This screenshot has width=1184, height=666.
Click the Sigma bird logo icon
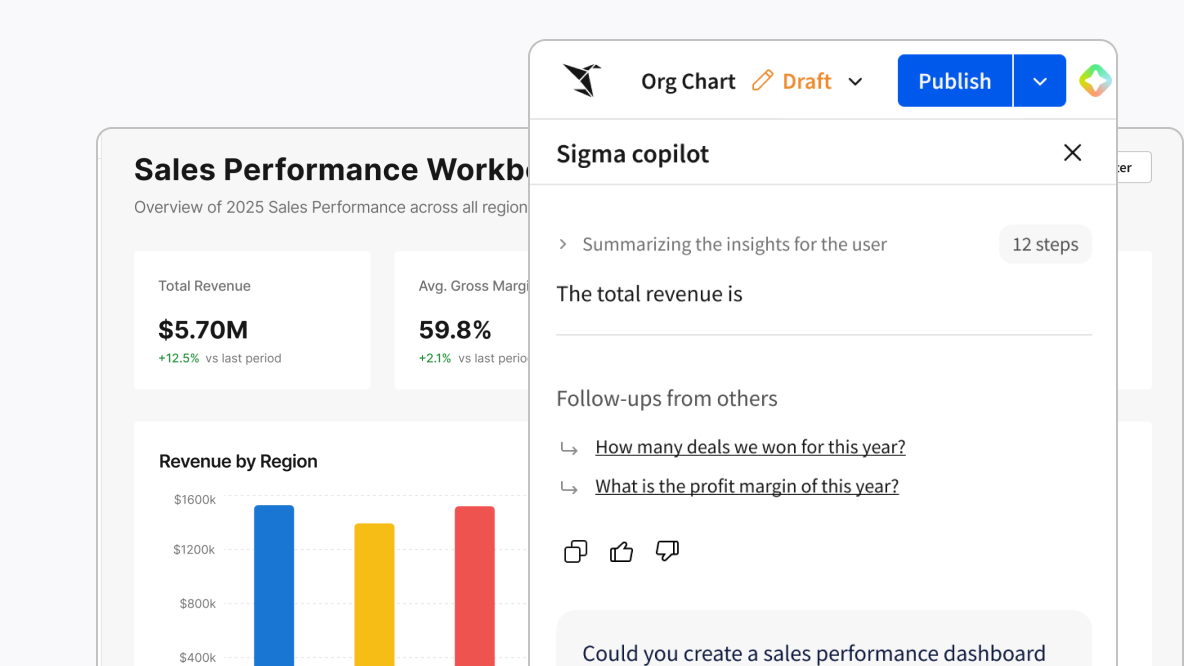tap(582, 80)
